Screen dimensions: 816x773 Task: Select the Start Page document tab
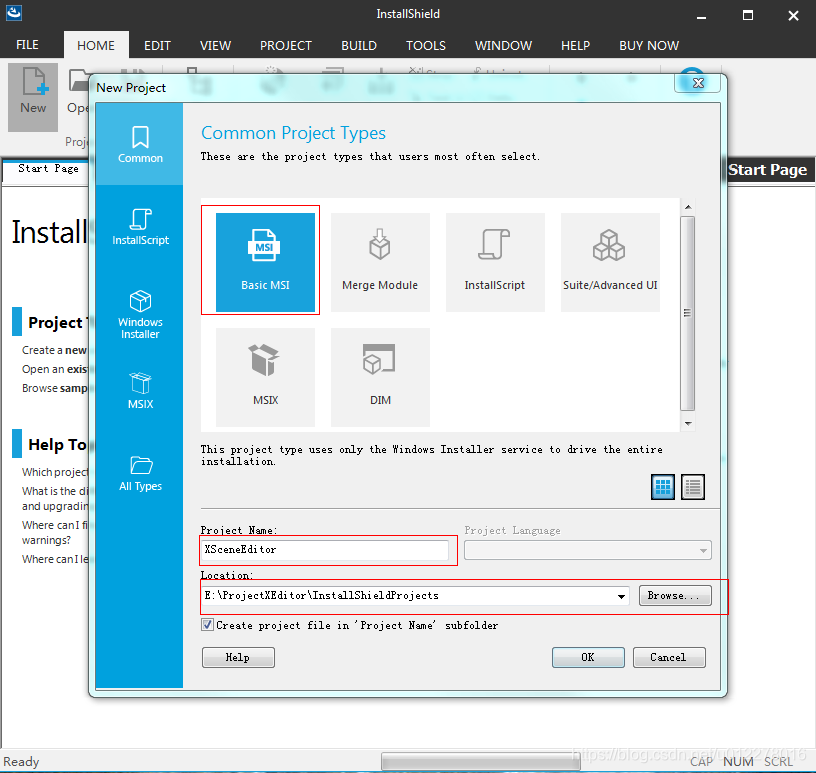coord(48,169)
